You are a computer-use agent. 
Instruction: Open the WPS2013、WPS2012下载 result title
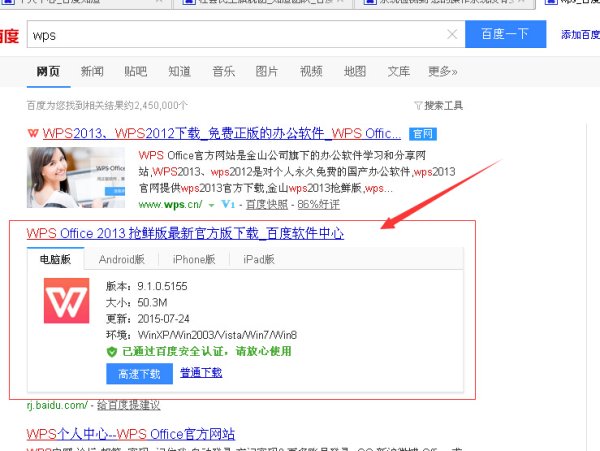click(222, 134)
